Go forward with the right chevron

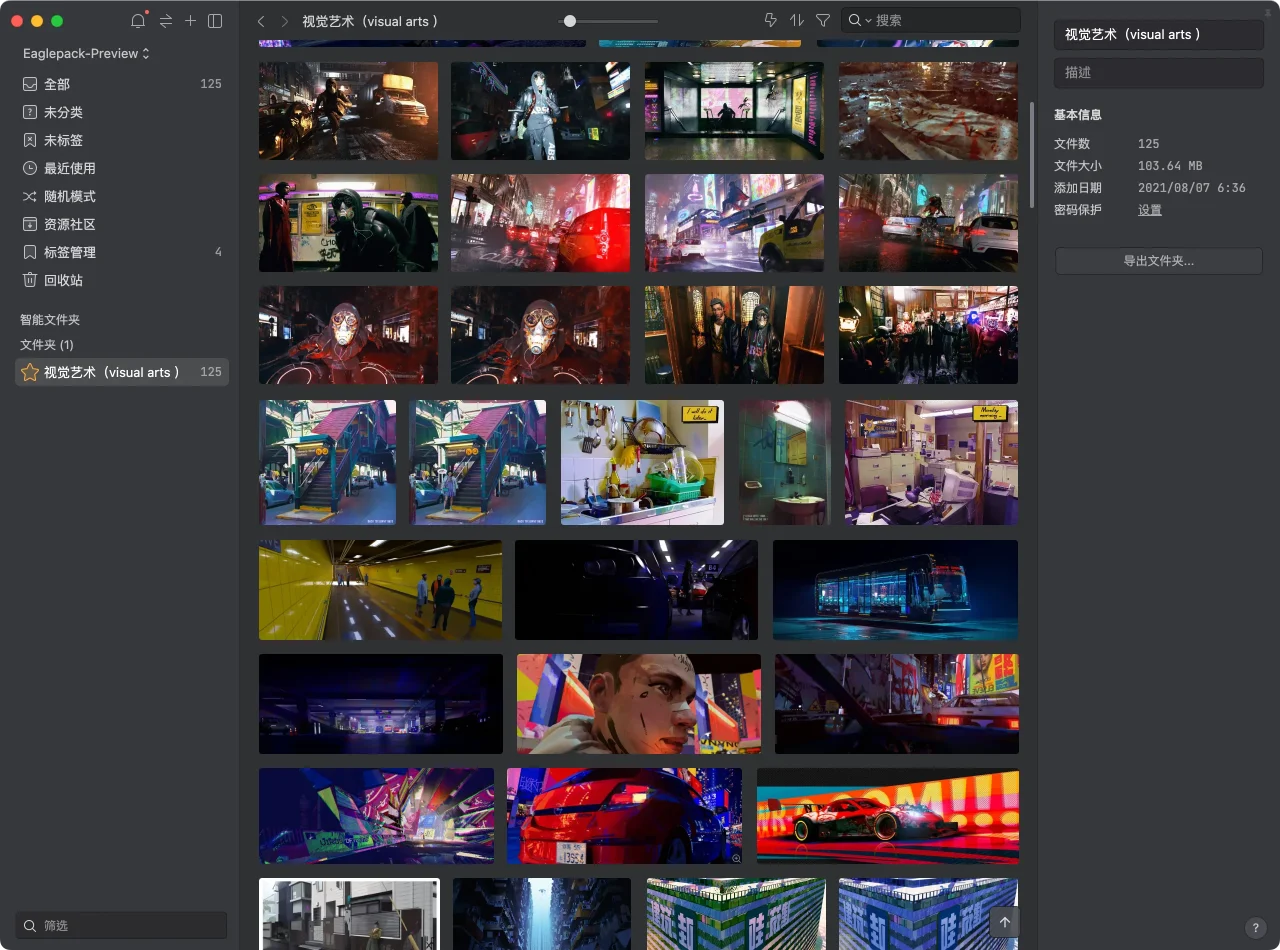(x=285, y=21)
